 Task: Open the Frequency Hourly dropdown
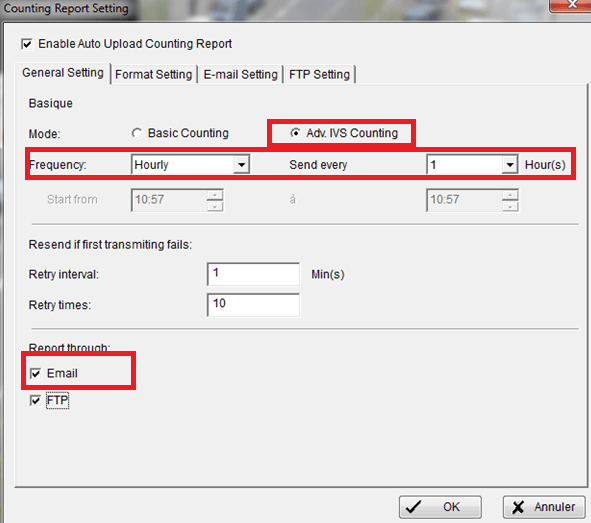190,165
